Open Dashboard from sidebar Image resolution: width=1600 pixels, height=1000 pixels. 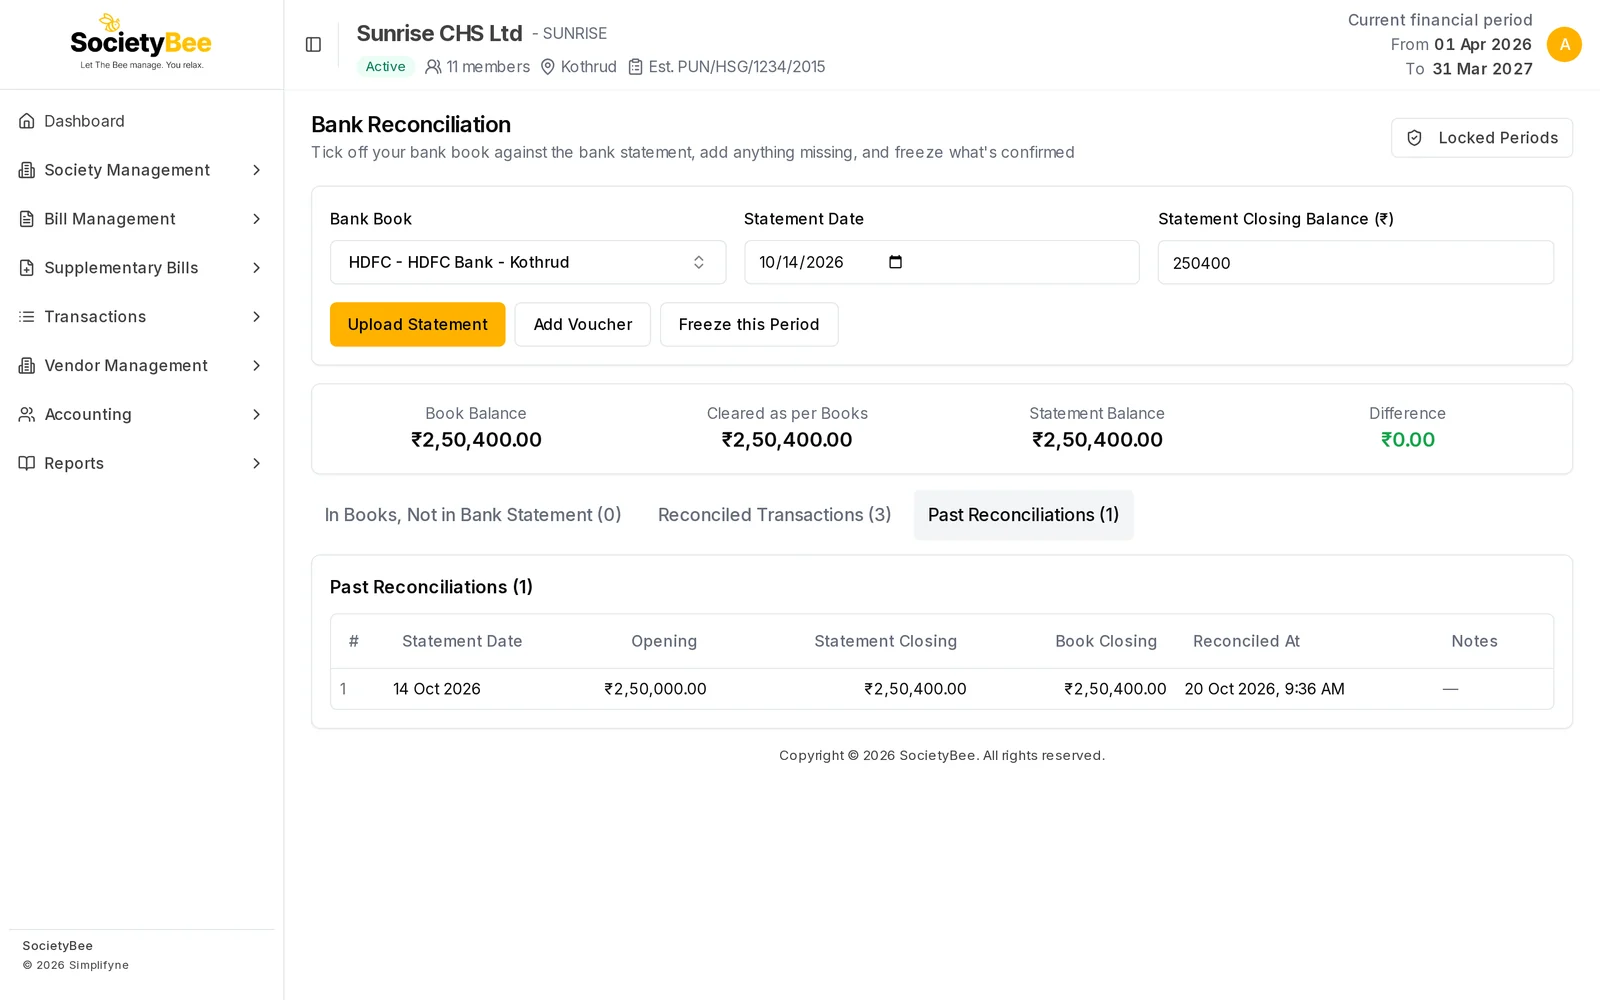pyautogui.click(x=141, y=121)
